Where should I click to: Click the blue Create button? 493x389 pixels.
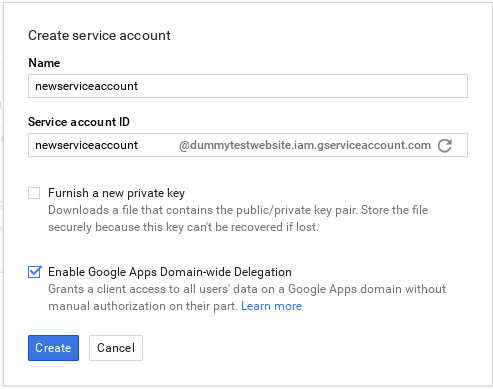click(x=53, y=348)
